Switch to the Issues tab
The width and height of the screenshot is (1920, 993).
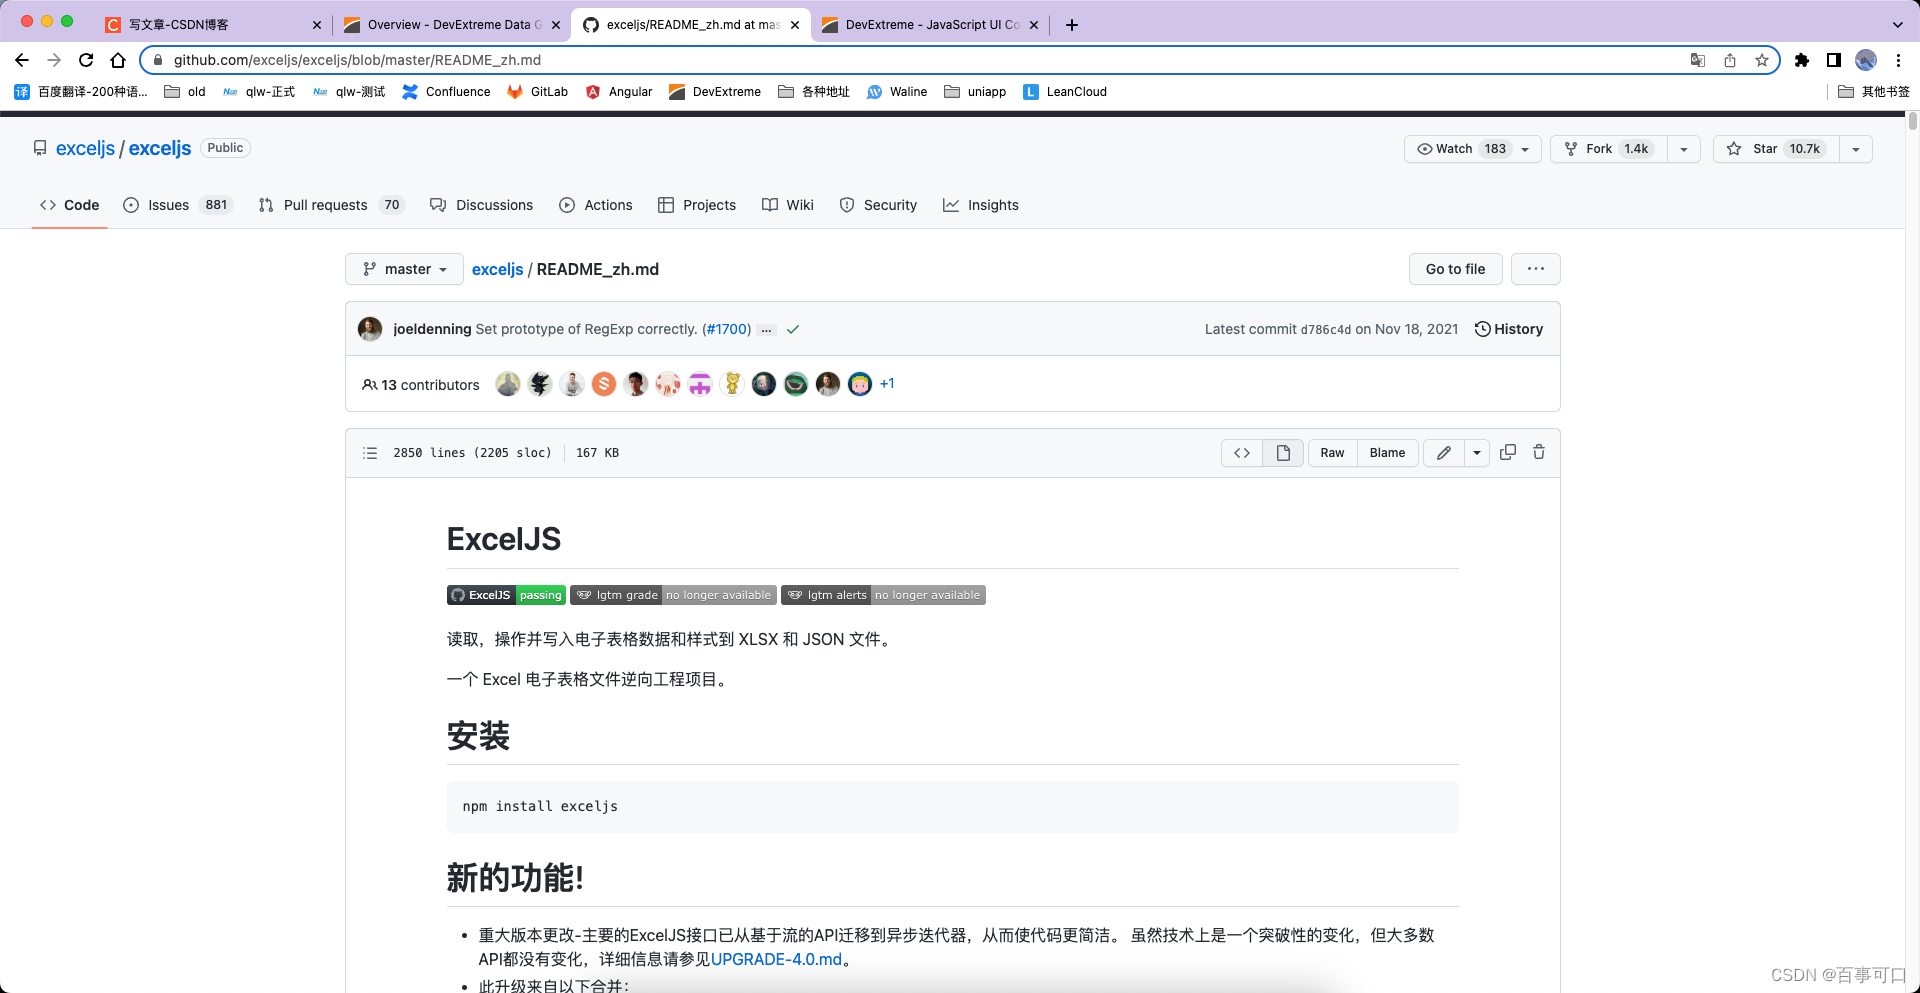click(178, 205)
